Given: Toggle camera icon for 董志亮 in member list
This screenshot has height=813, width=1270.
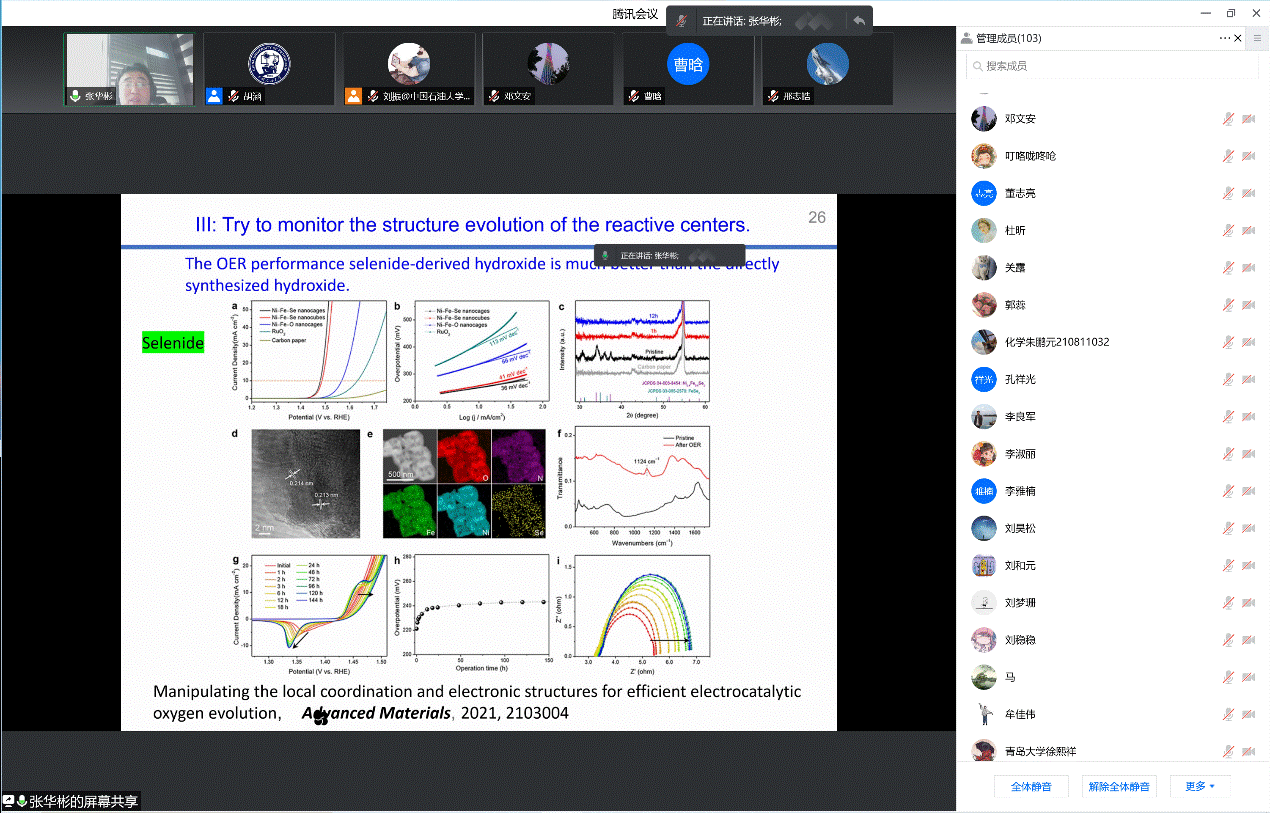Looking at the screenshot, I should pos(1248,194).
